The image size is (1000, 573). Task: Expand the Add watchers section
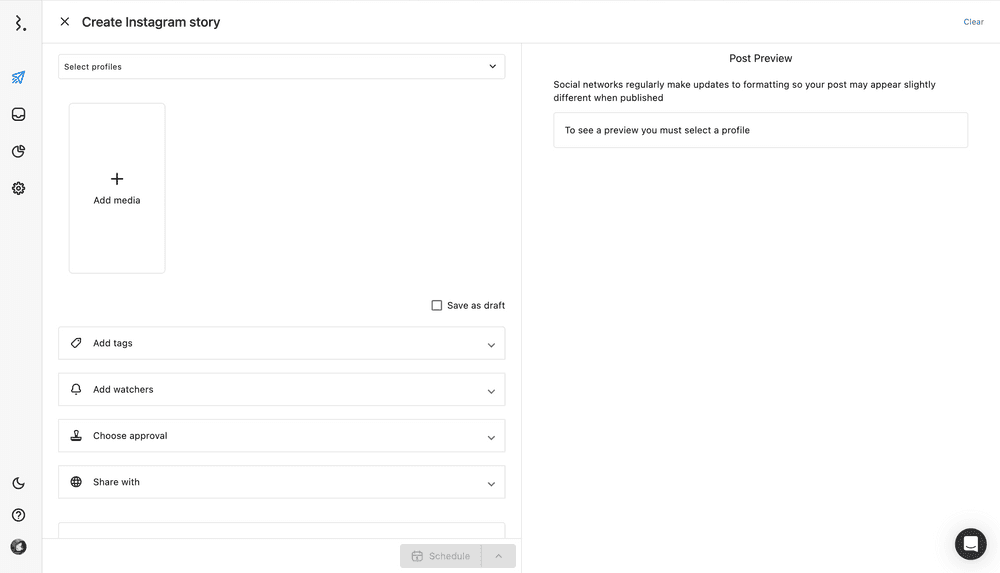pyautogui.click(x=281, y=390)
